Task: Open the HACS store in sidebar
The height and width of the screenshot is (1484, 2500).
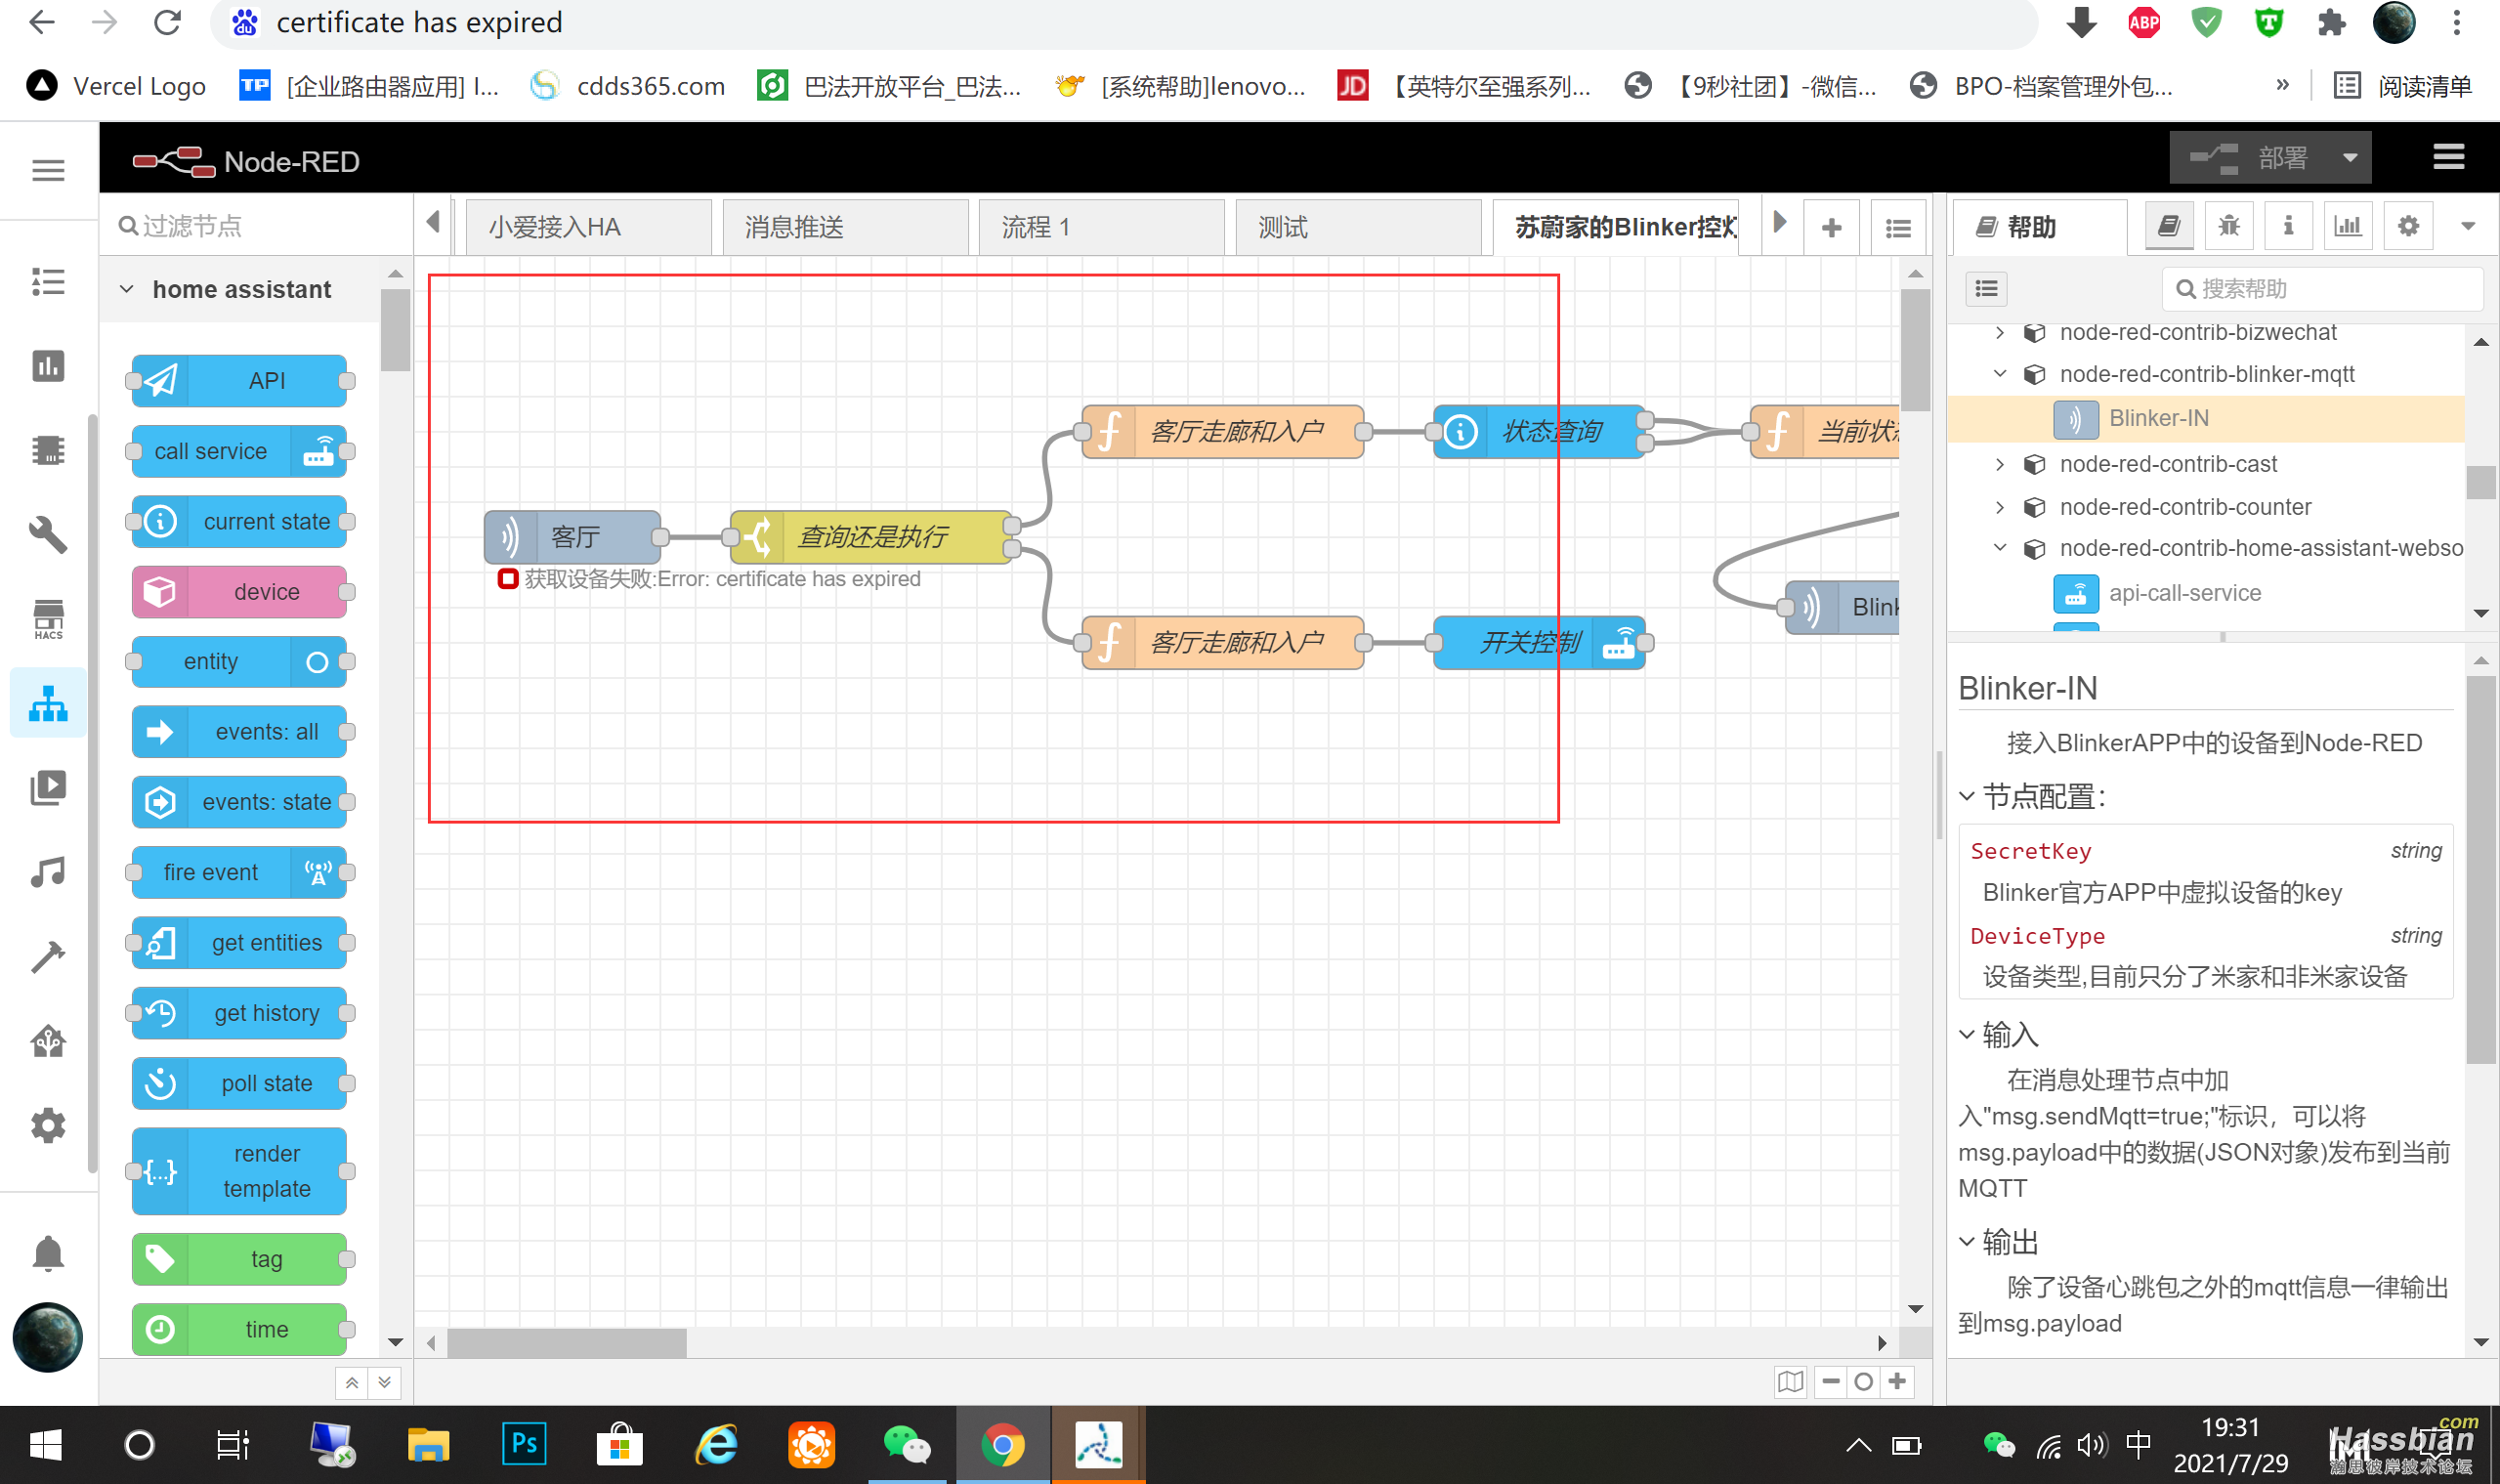Action: pyautogui.click(x=48, y=619)
